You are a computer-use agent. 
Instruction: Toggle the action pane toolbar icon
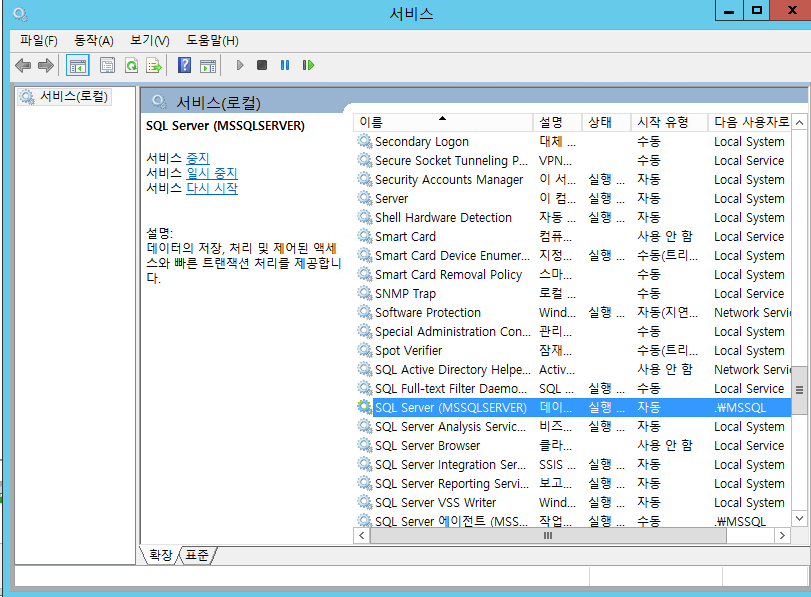tap(208, 66)
